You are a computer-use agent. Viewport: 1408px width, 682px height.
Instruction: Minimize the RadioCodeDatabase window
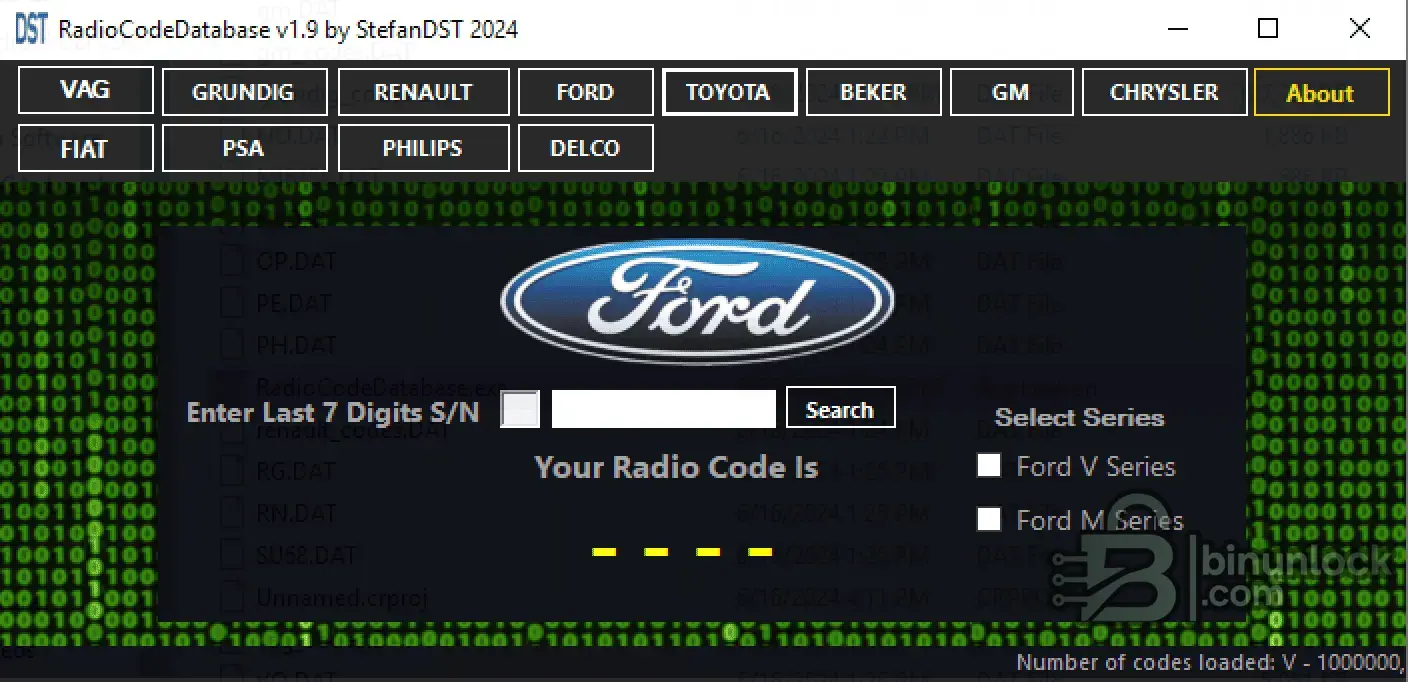pyautogui.click(x=1177, y=29)
